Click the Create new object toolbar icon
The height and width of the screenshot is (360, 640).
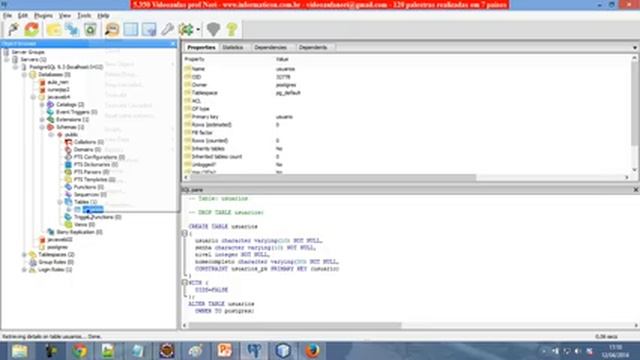pos(72,29)
